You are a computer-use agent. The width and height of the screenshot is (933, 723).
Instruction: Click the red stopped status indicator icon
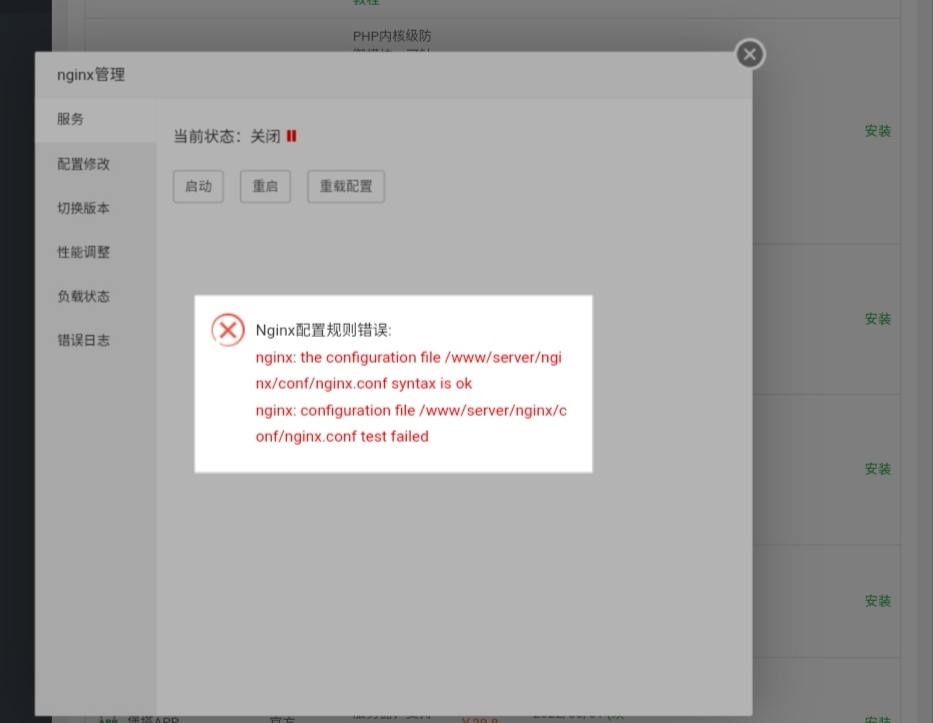[292, 136]
